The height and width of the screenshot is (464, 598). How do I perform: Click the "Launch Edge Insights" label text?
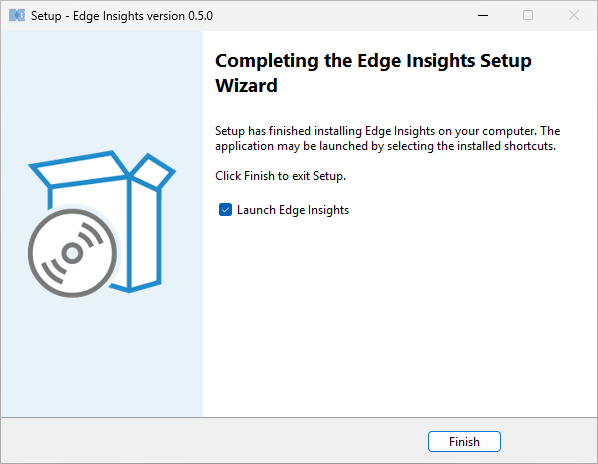[x=293, y=210]
